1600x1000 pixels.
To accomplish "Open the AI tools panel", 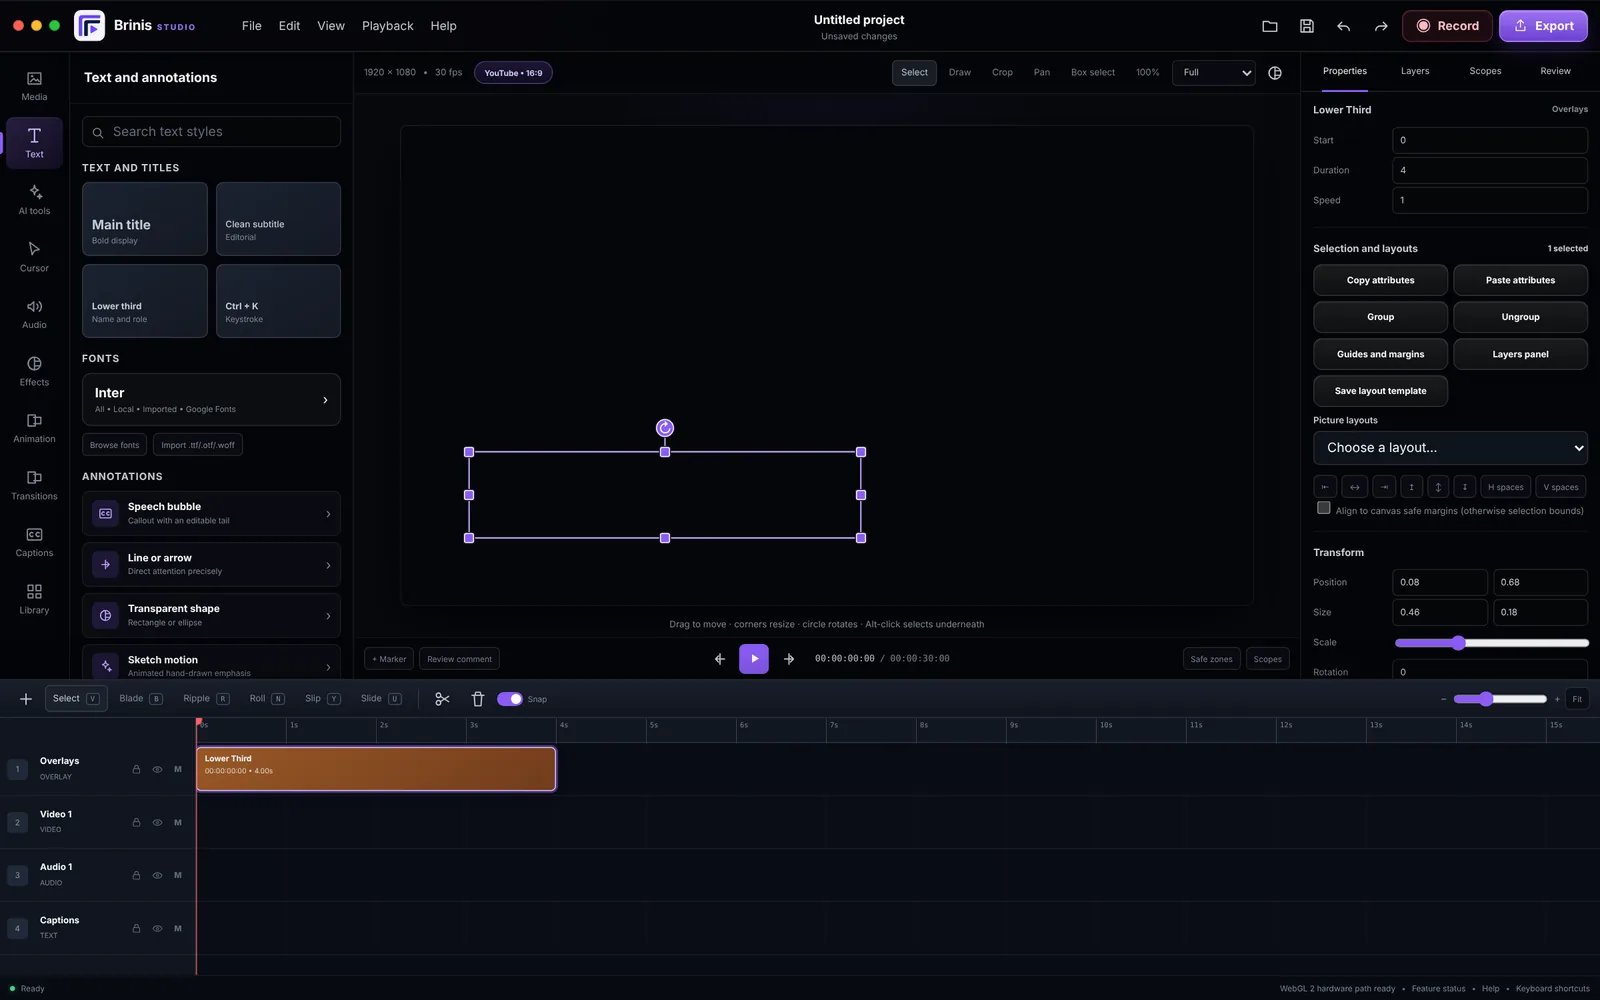I will [34, 200].
